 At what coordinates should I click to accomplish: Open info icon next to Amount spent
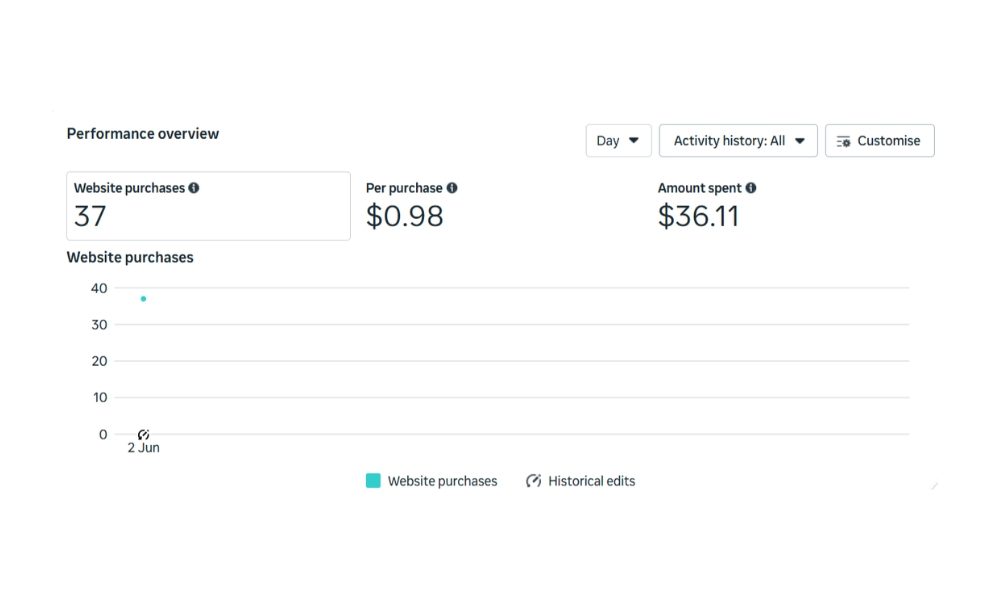pyautogui.click(x=751, y=188)
